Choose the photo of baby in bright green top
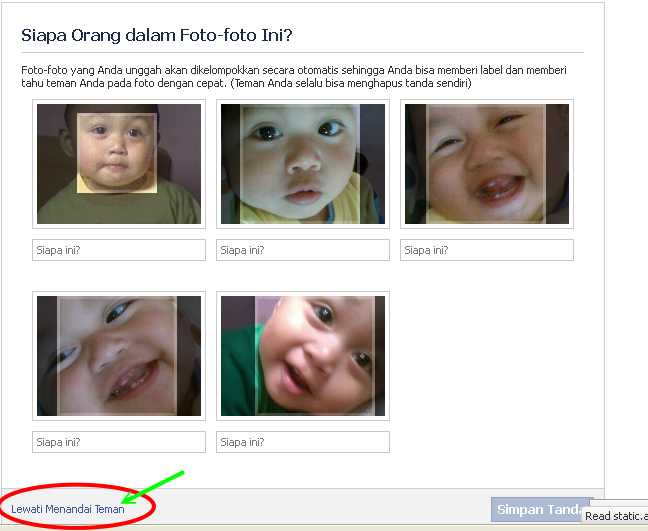Viewport: 648px width, 531px height. [x=303, y=356]
